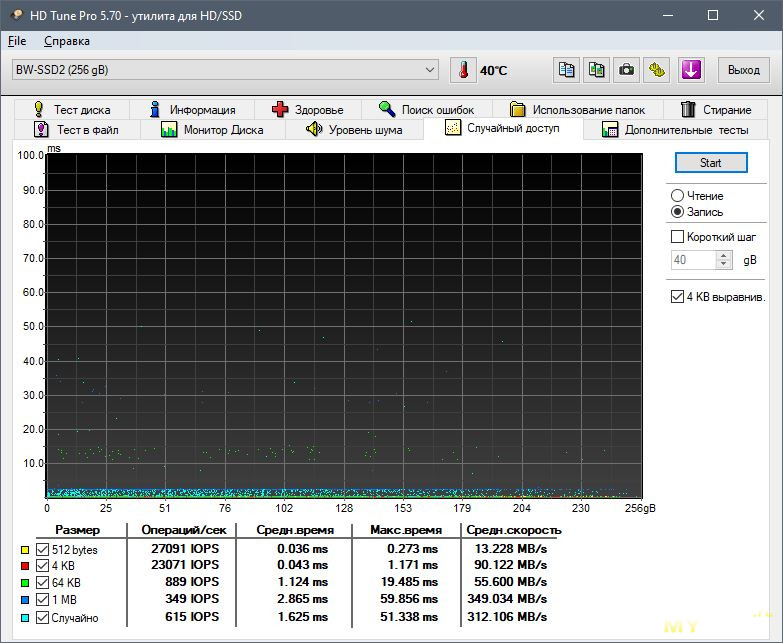The height and width of the screenshot is (643, 783).
Task: Click the thermometer temperature icon
Action: 463,70
